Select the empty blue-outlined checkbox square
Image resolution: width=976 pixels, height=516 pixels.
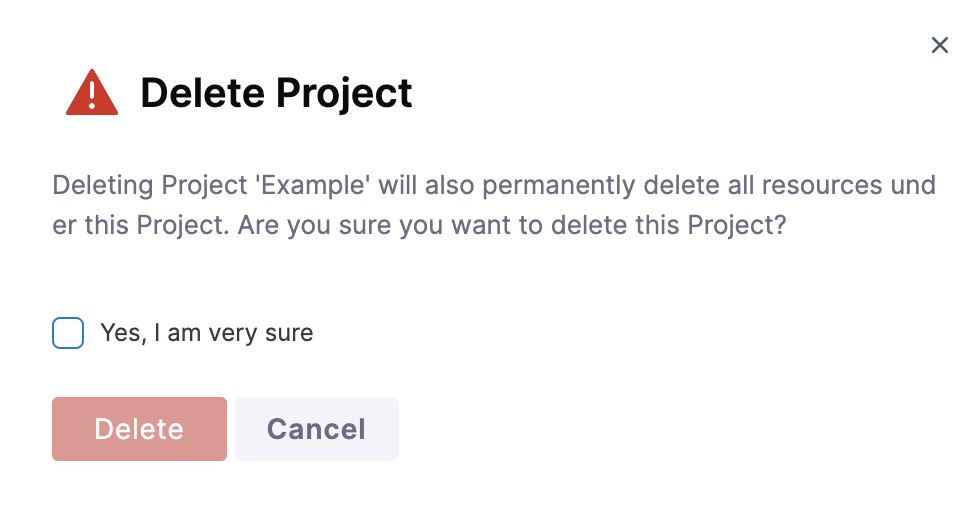(x=68, y=333)
